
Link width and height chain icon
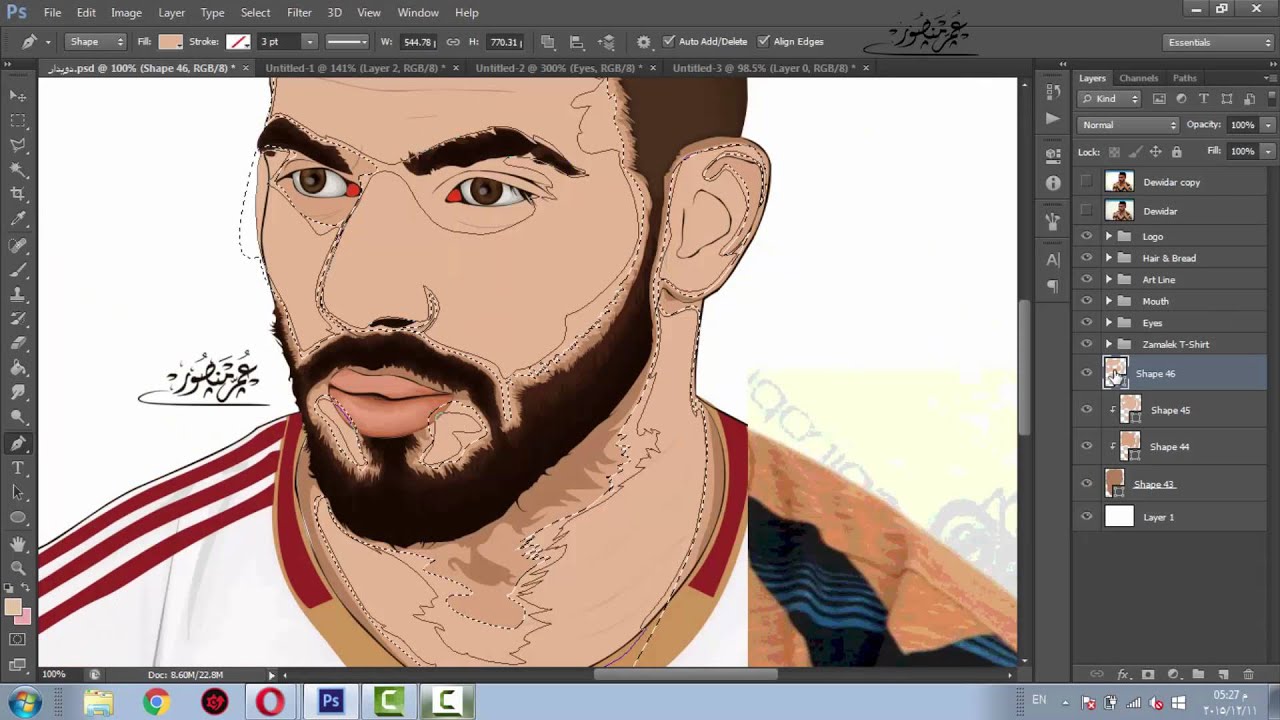point(453,42)
